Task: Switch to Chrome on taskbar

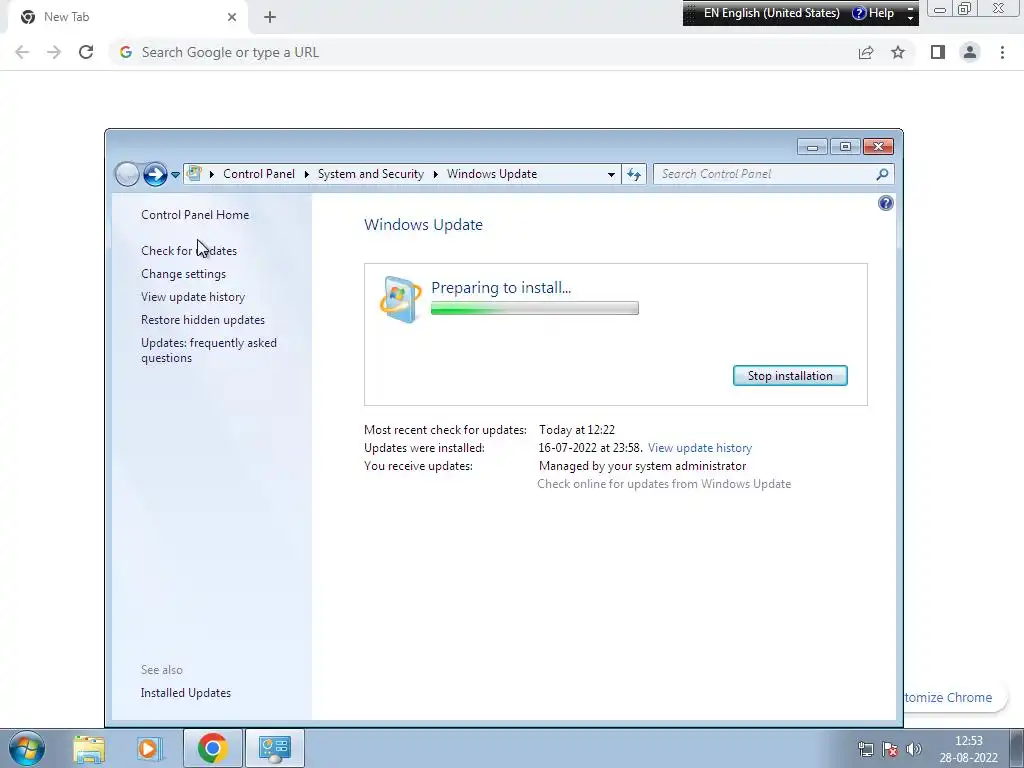Action: pos(212,748)
